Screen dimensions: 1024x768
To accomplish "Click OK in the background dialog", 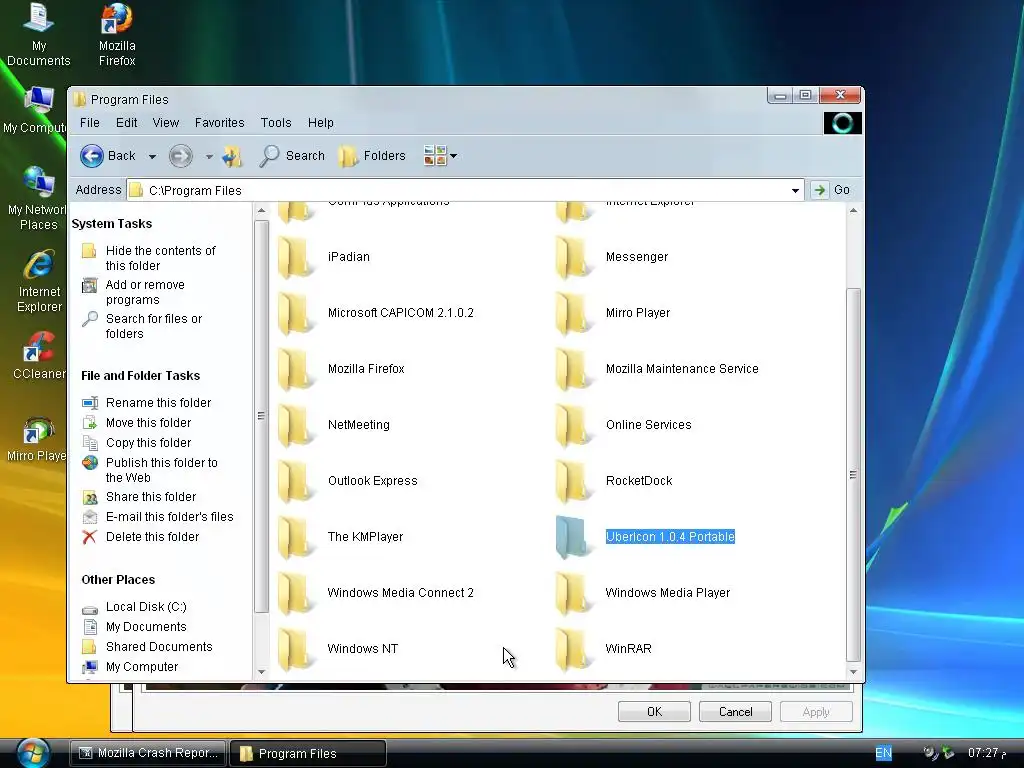I will tap(654, 712).
